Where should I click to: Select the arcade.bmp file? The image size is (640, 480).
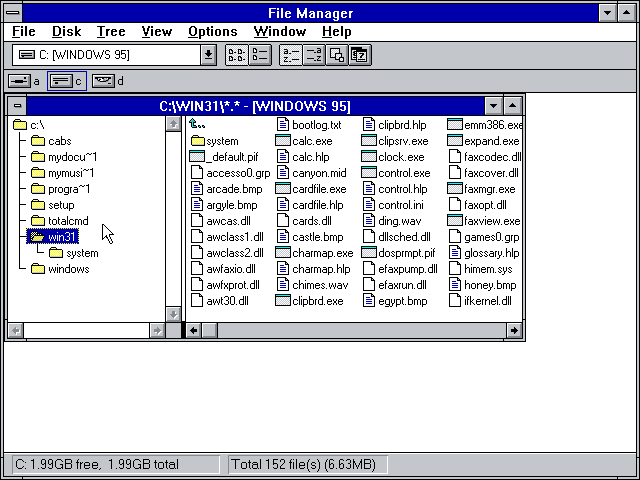click(227, 189)
